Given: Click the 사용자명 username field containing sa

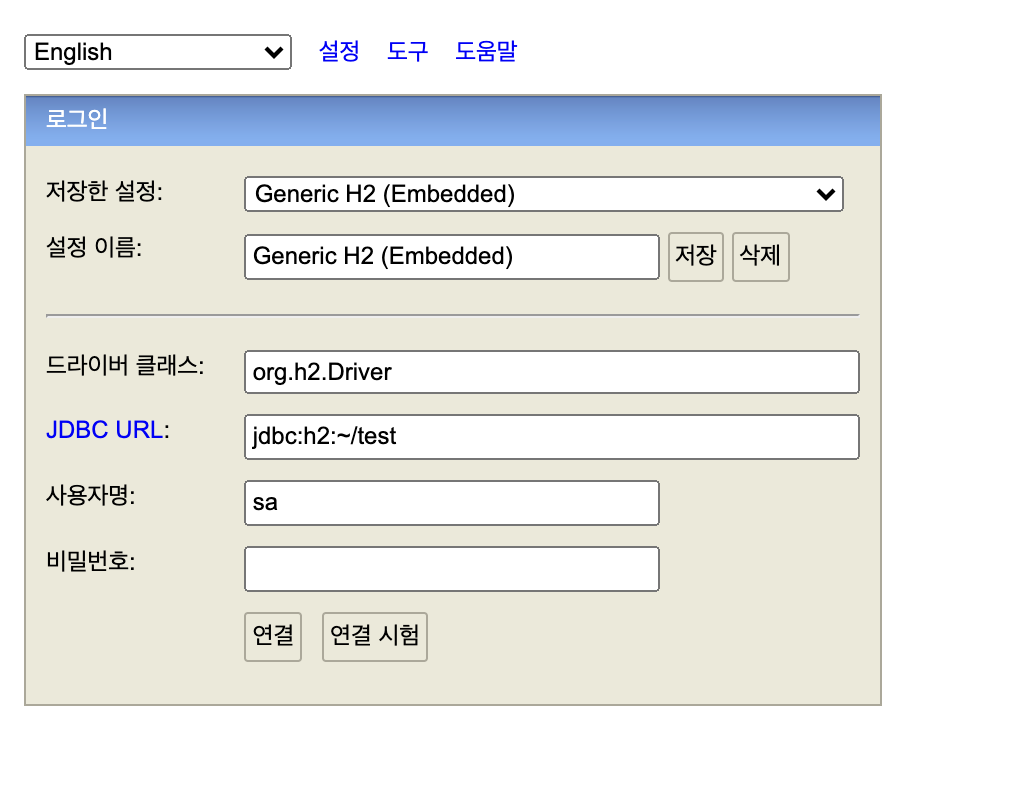Looking at the screenshot, I should tap(452, 502).
